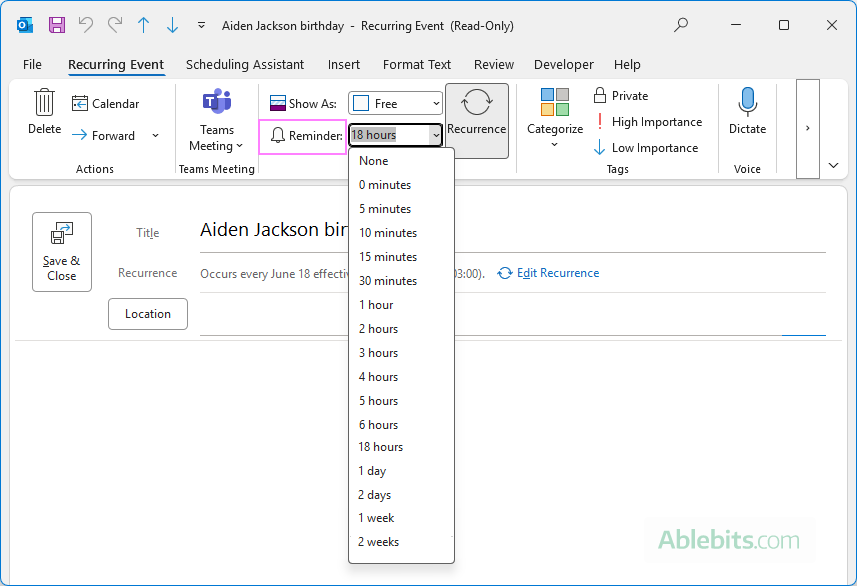Image resolution: width=857 pixels, height=586 pixels.
Task: Click the Location button
Action: (148, 314)
